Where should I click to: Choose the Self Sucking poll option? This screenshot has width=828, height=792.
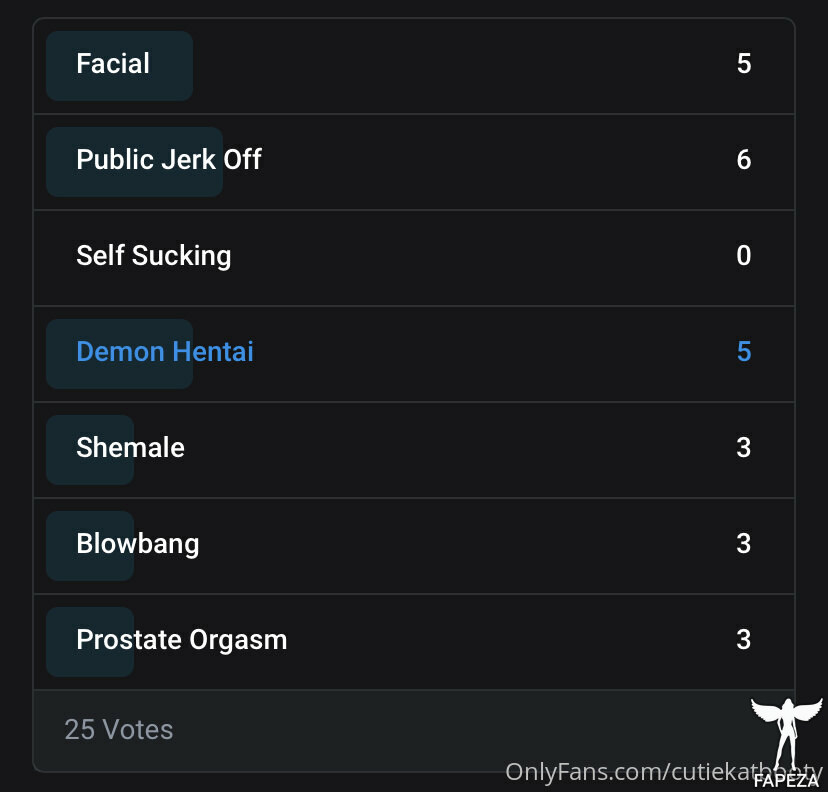414,258
